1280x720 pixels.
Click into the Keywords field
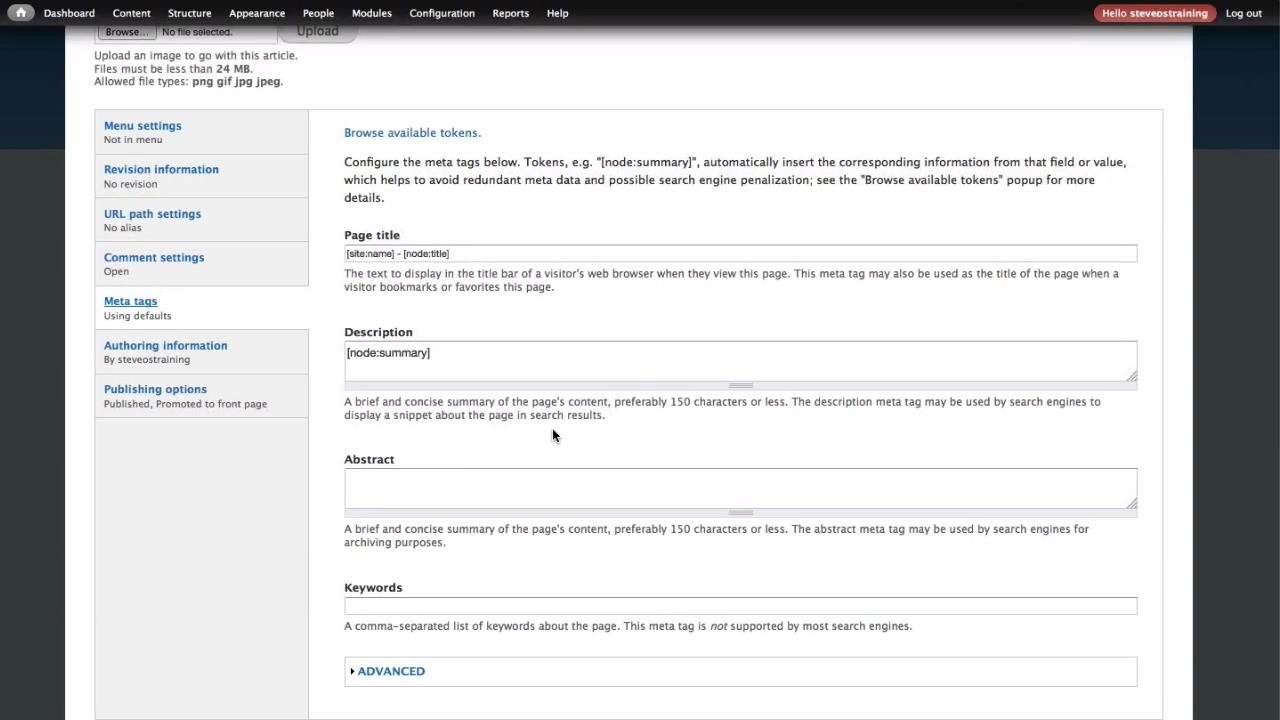tap(740, 606)
